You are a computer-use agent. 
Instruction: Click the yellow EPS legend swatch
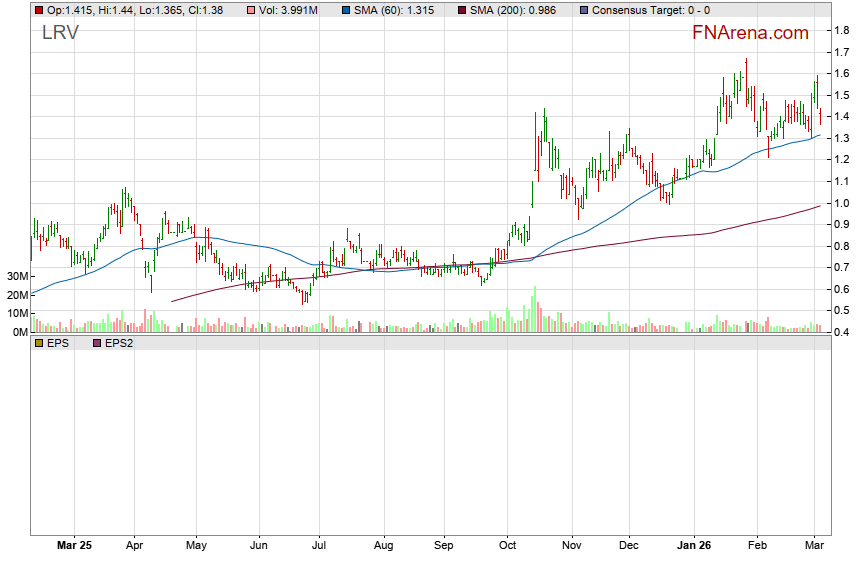[38, 343]
